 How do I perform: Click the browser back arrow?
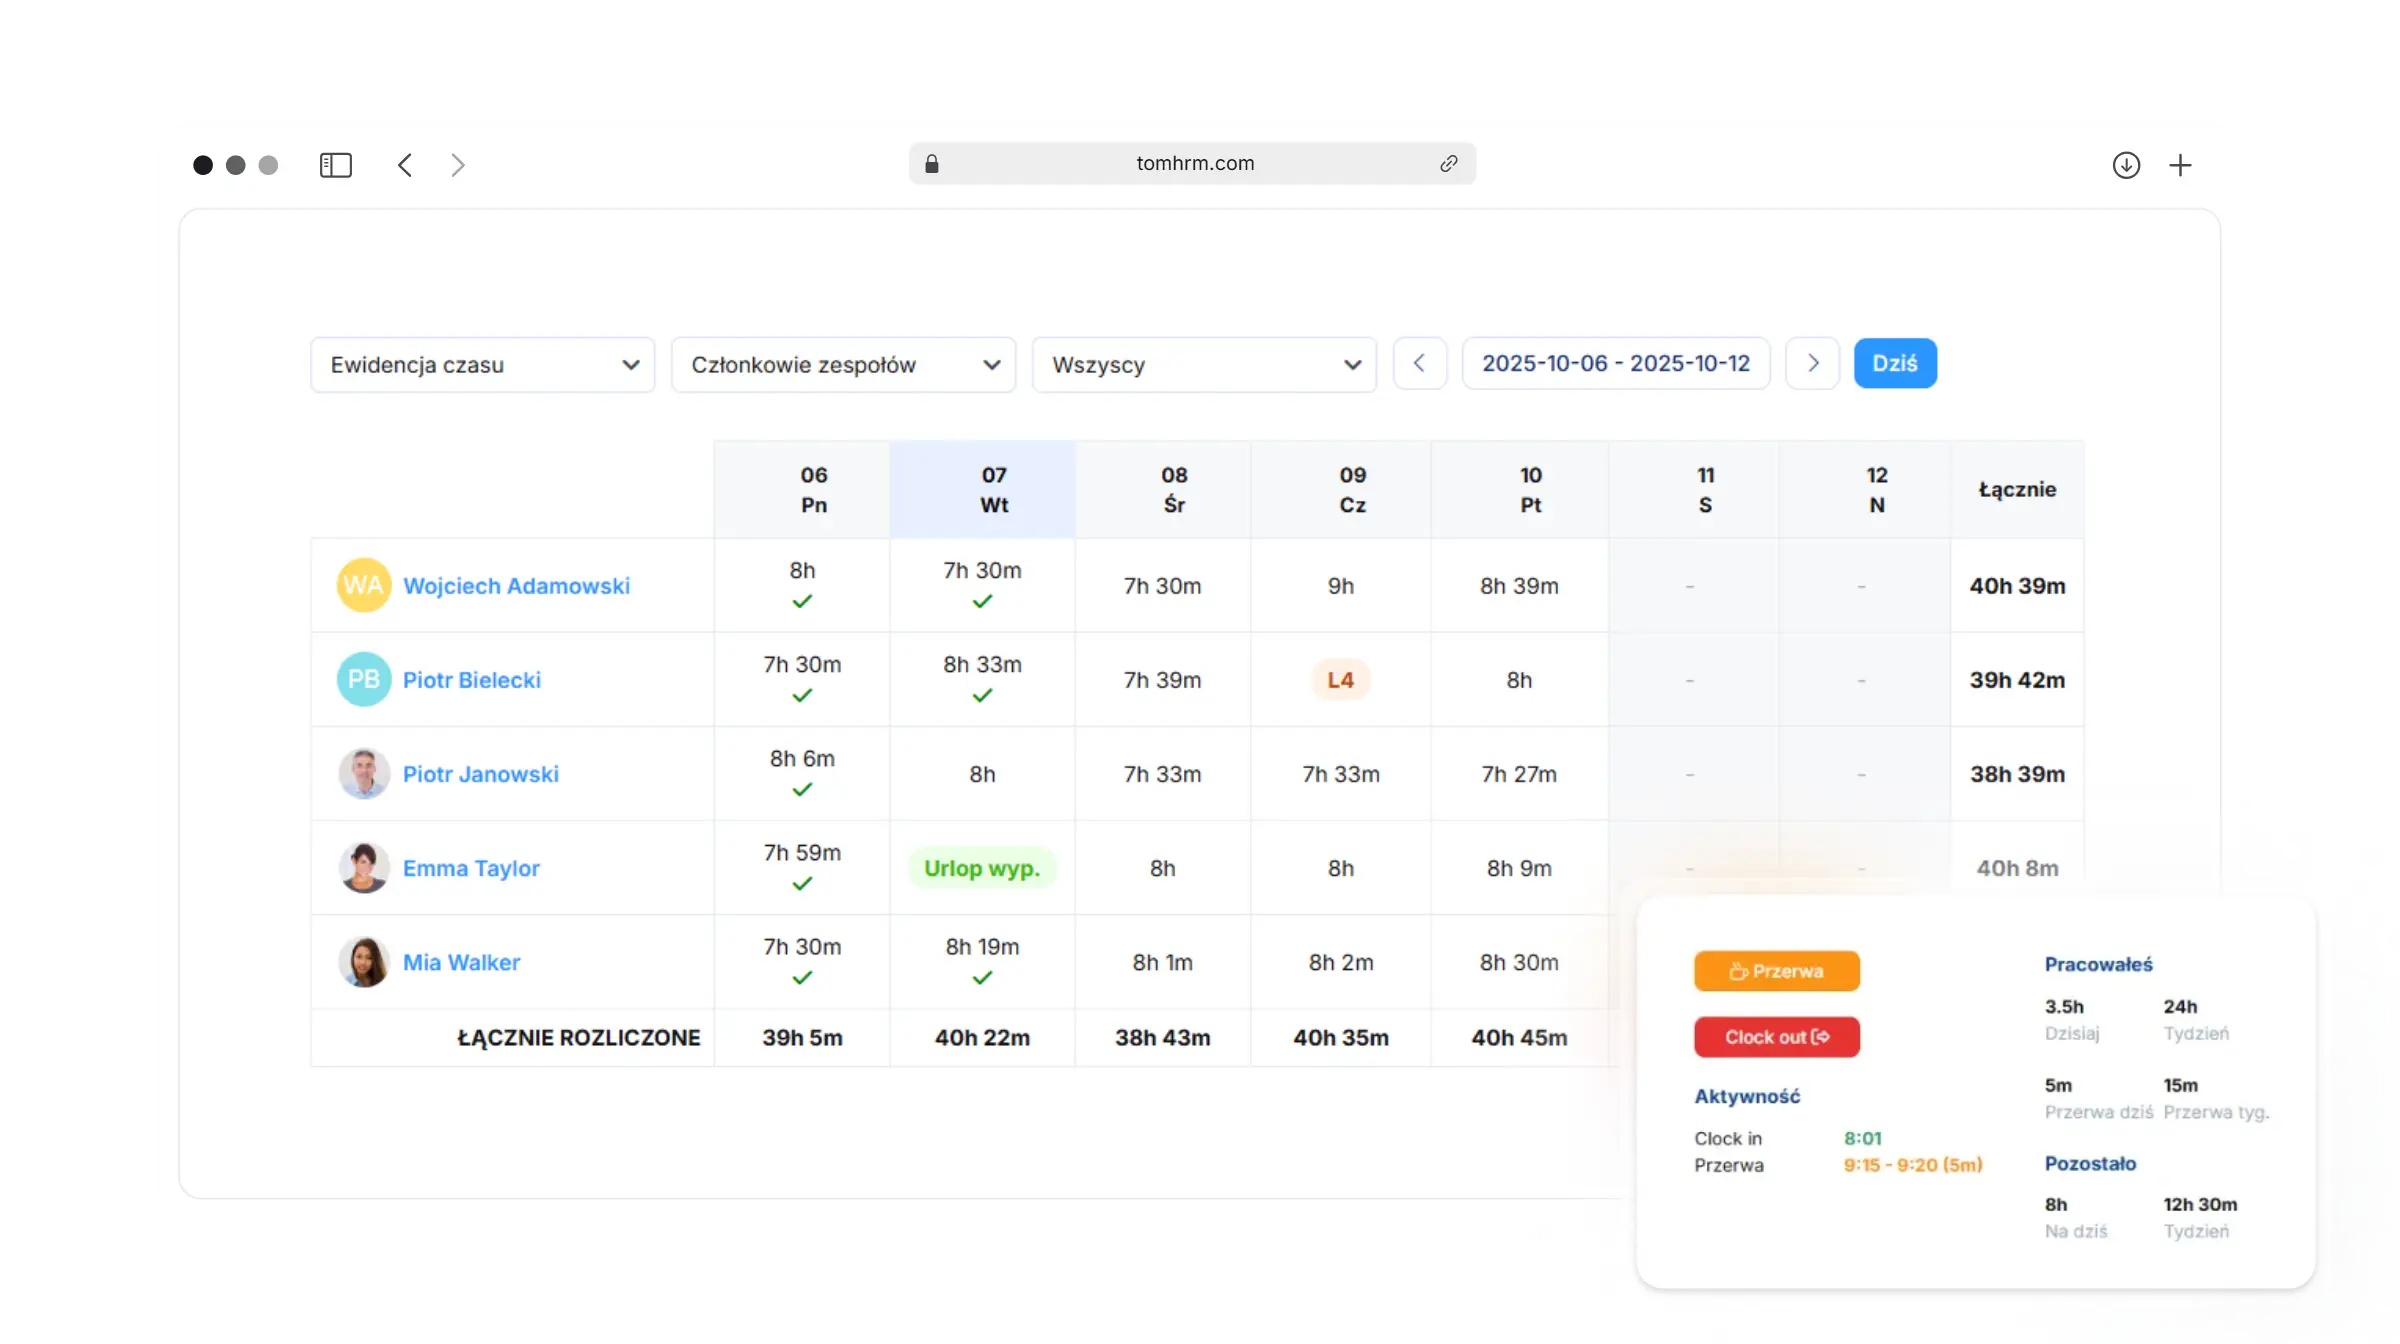pos(405,165)
